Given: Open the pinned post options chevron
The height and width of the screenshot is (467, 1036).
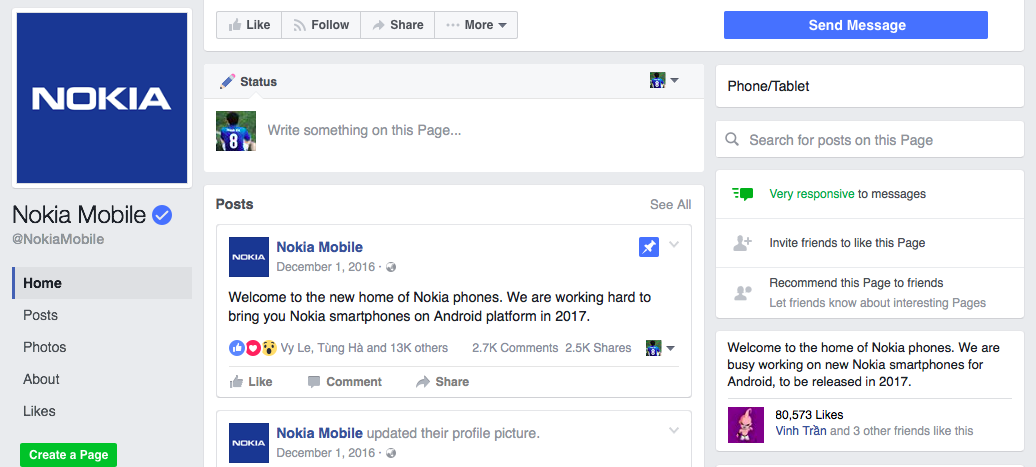Looking at the screenshot, I should 674,245.
